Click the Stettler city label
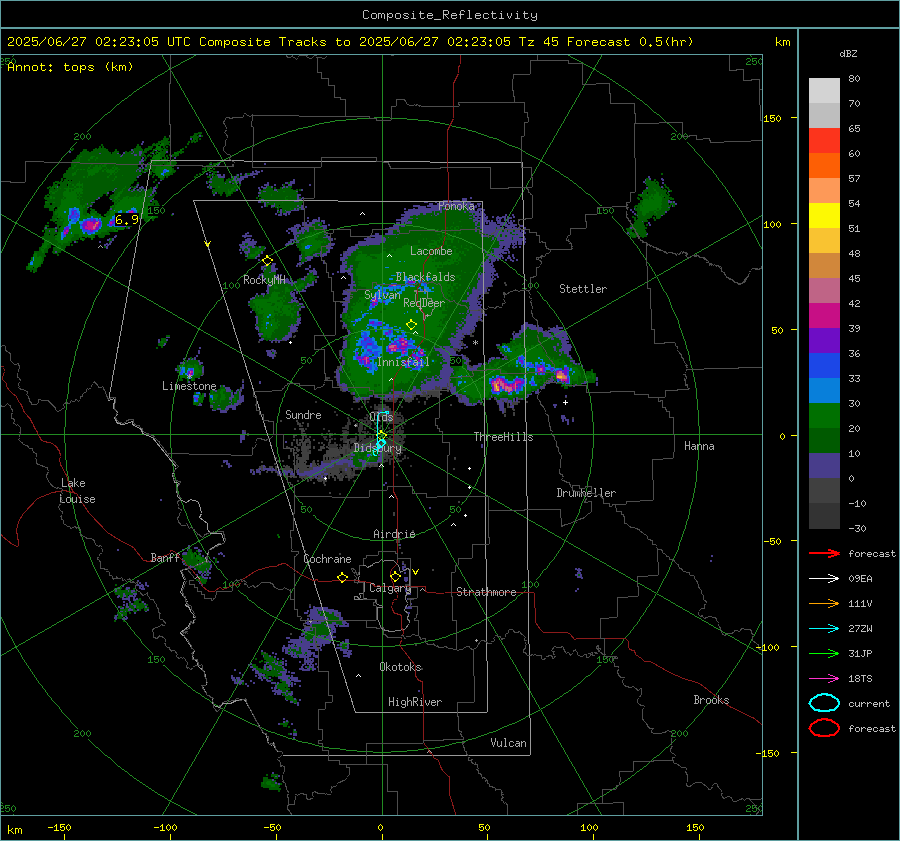This screenshot has height=841, width=900. (583, 289)
